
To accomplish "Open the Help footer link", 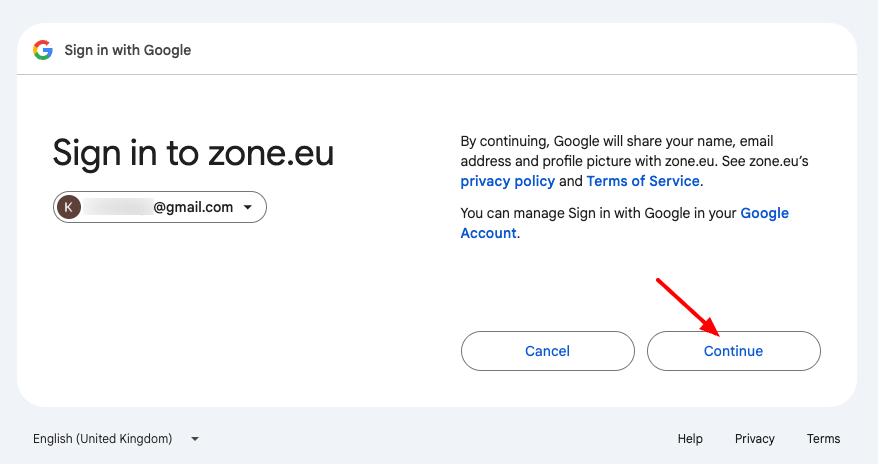I will (x=690, y=438).
